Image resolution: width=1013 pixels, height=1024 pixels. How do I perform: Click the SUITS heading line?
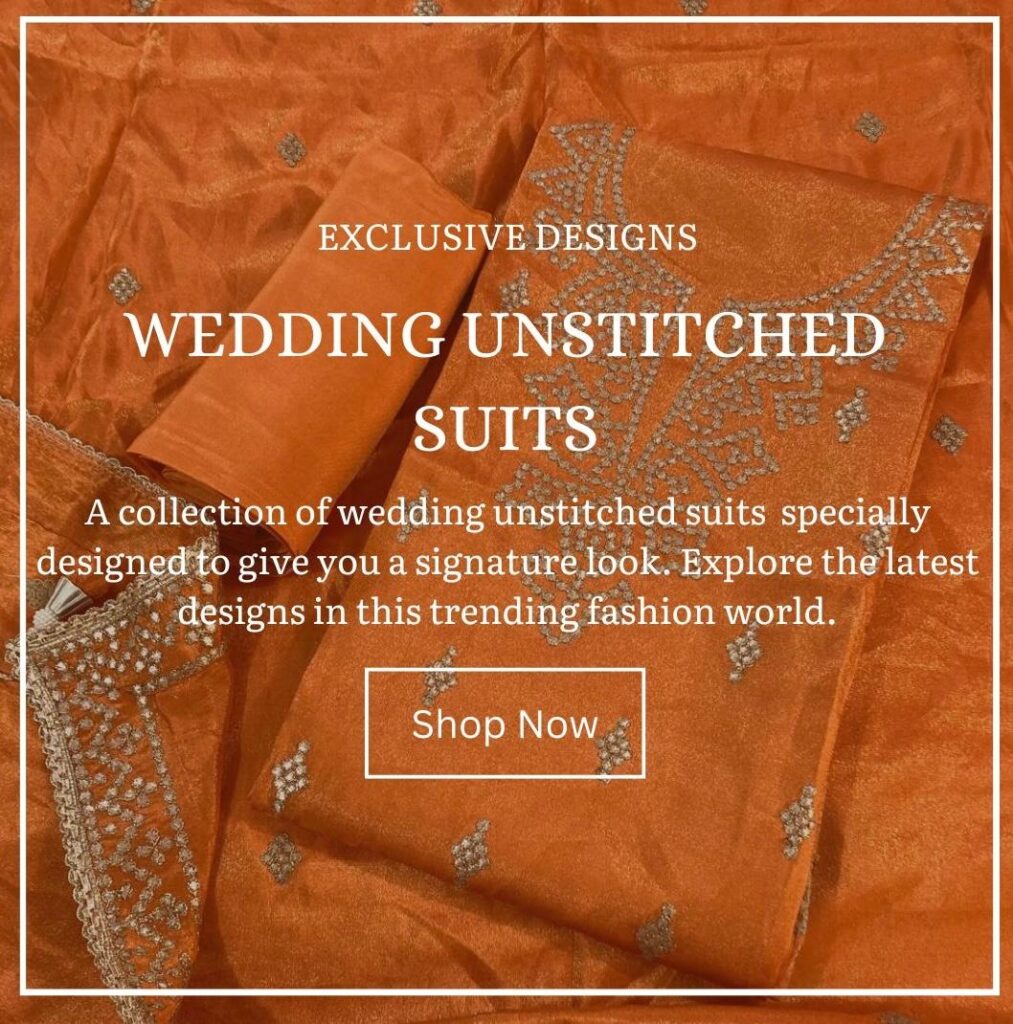506,427
